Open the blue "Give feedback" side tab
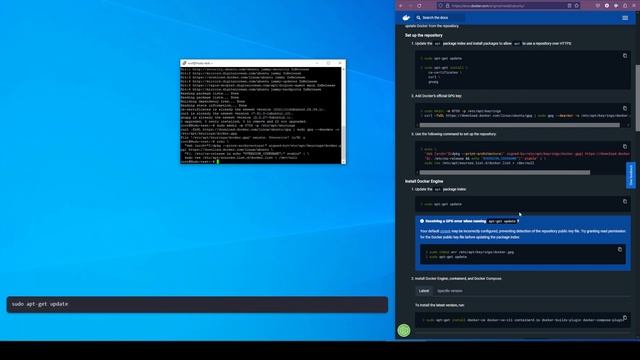This screenshot has height=360, width=640. pos(631,176)
